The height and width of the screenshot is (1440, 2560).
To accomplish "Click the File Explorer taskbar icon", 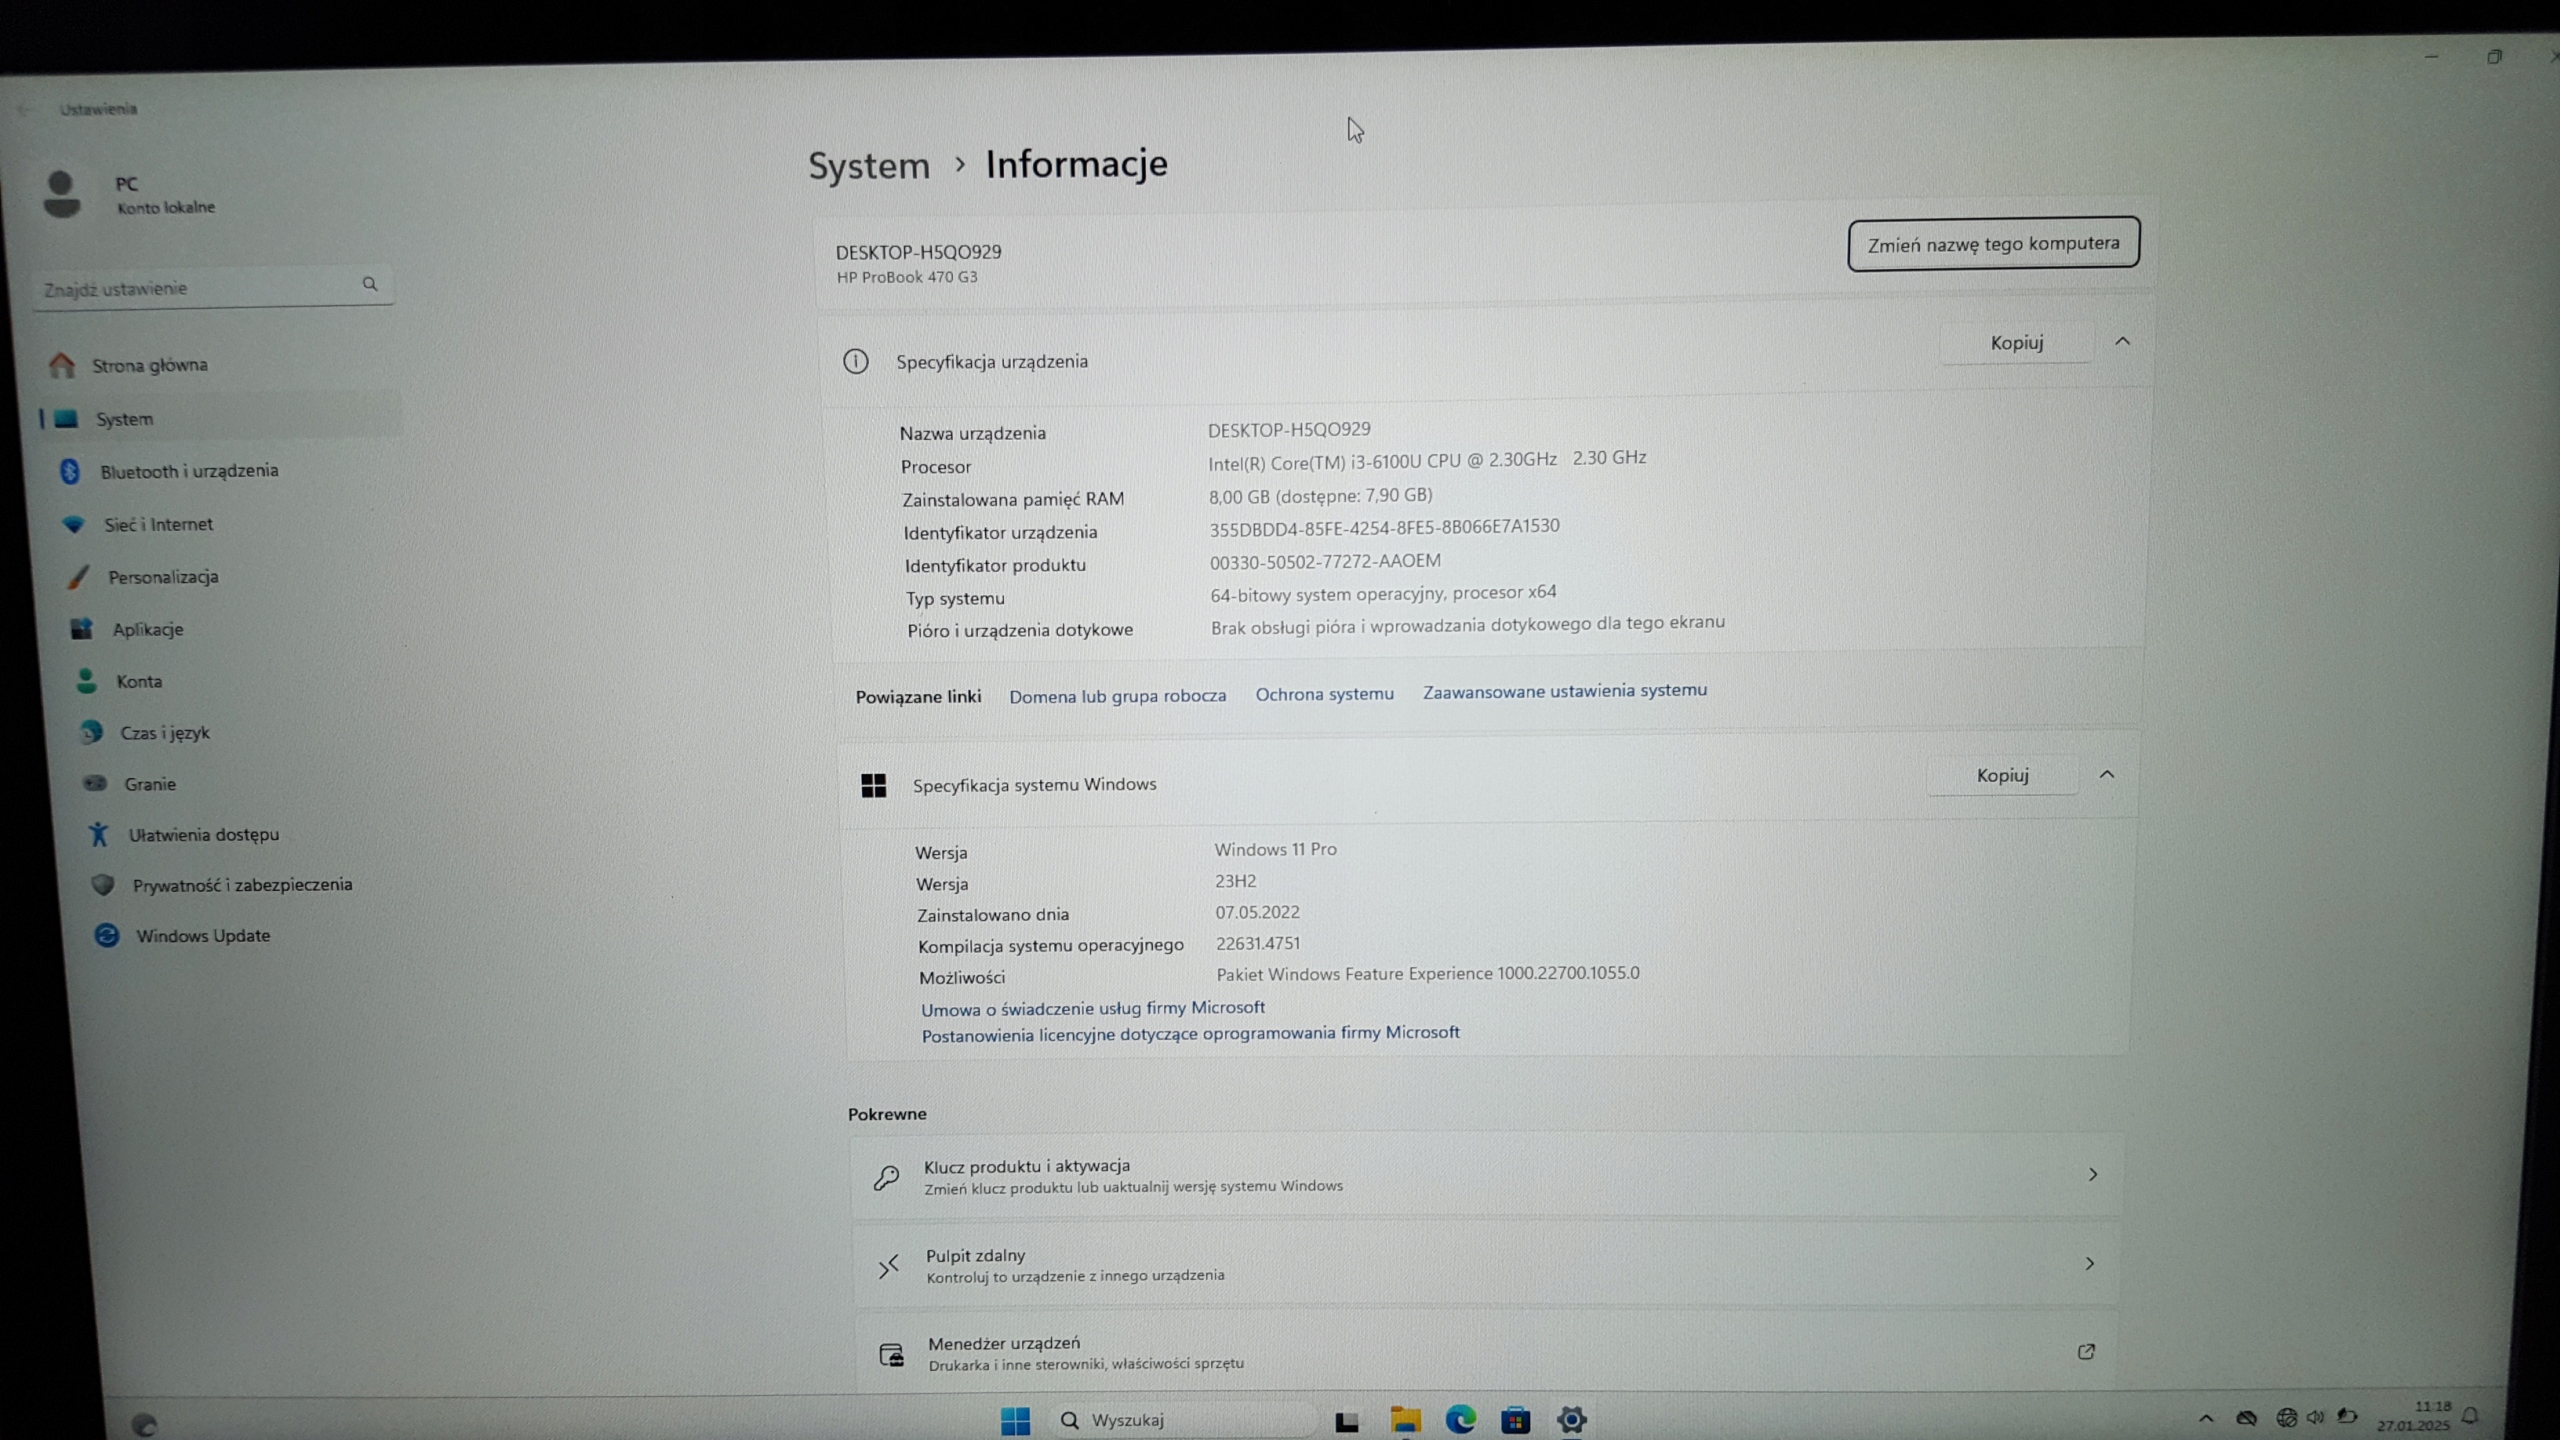I will pyautogui.click(x=1405, y=1420).
